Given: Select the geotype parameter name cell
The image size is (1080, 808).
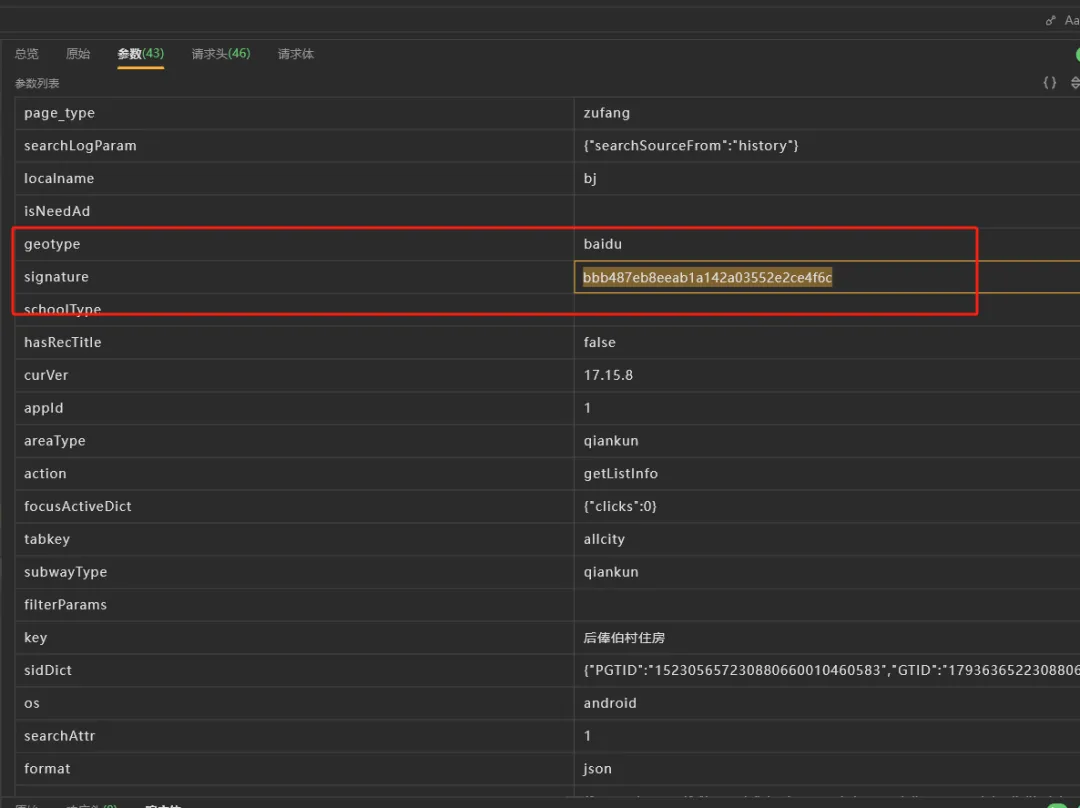Looking at the screenshot, I should (x=295, y=244).
